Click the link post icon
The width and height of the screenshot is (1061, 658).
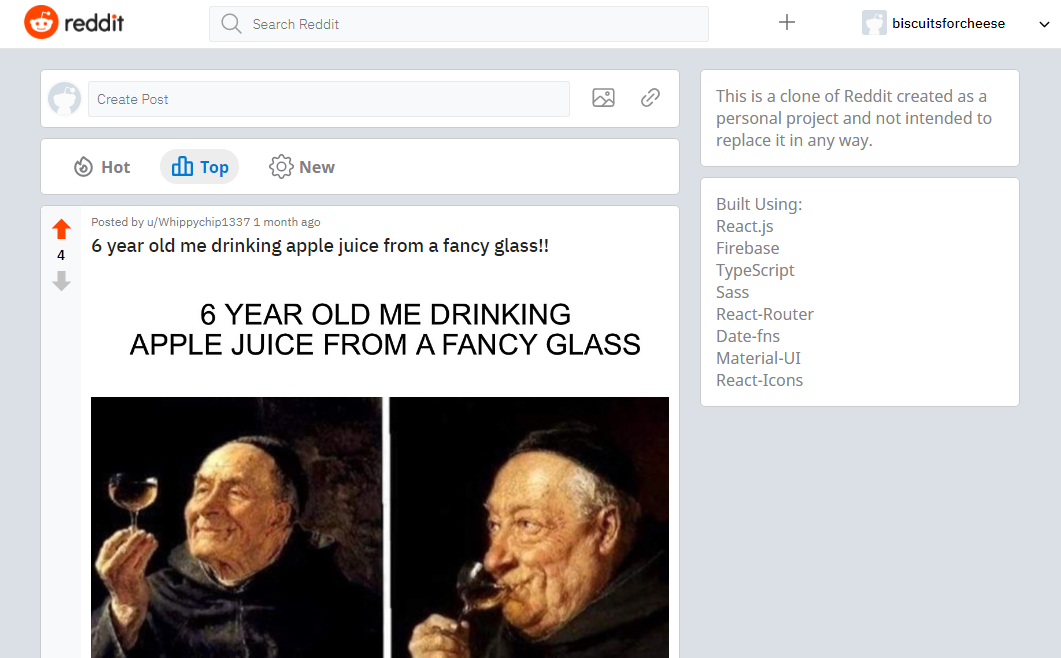(650, 98)
